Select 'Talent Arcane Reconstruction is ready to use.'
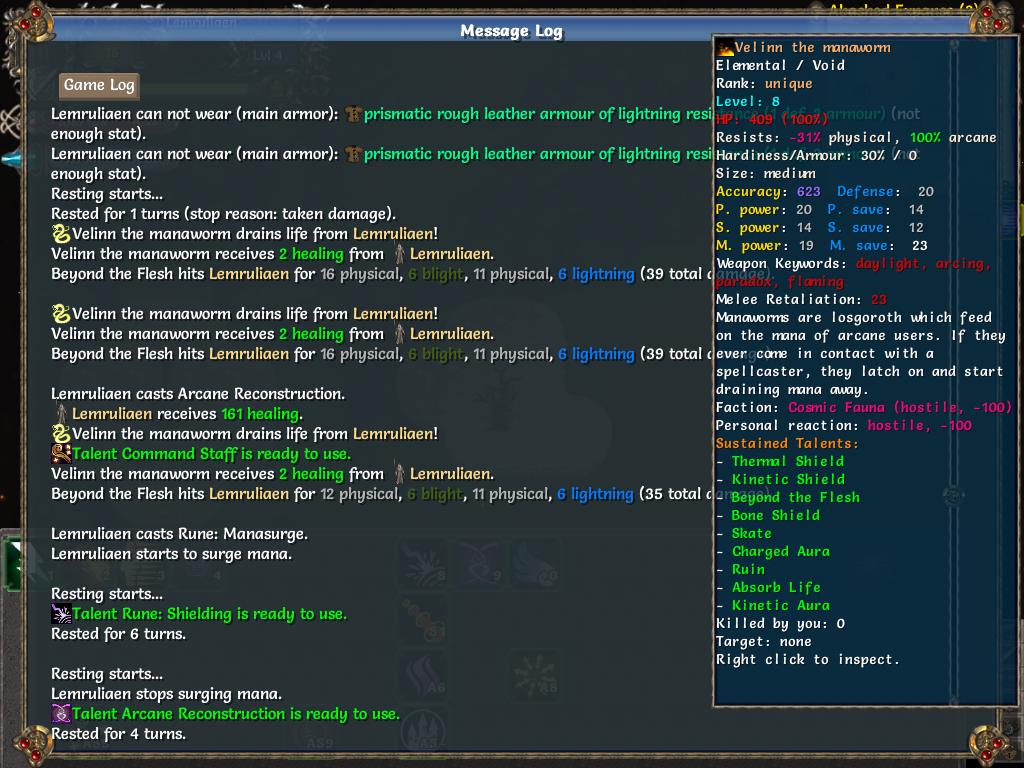This screenshot has height=768, width=1024. (x=236, y=714)
